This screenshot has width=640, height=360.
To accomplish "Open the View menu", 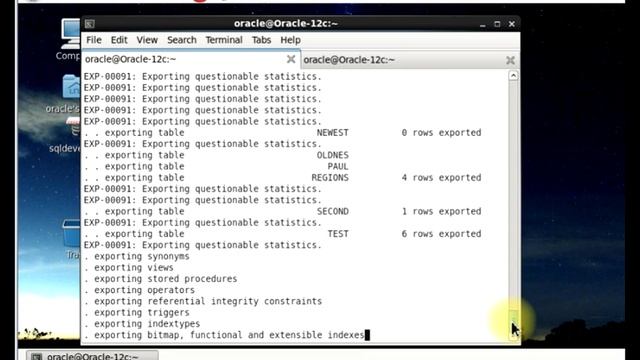I will tap(147, 40).
